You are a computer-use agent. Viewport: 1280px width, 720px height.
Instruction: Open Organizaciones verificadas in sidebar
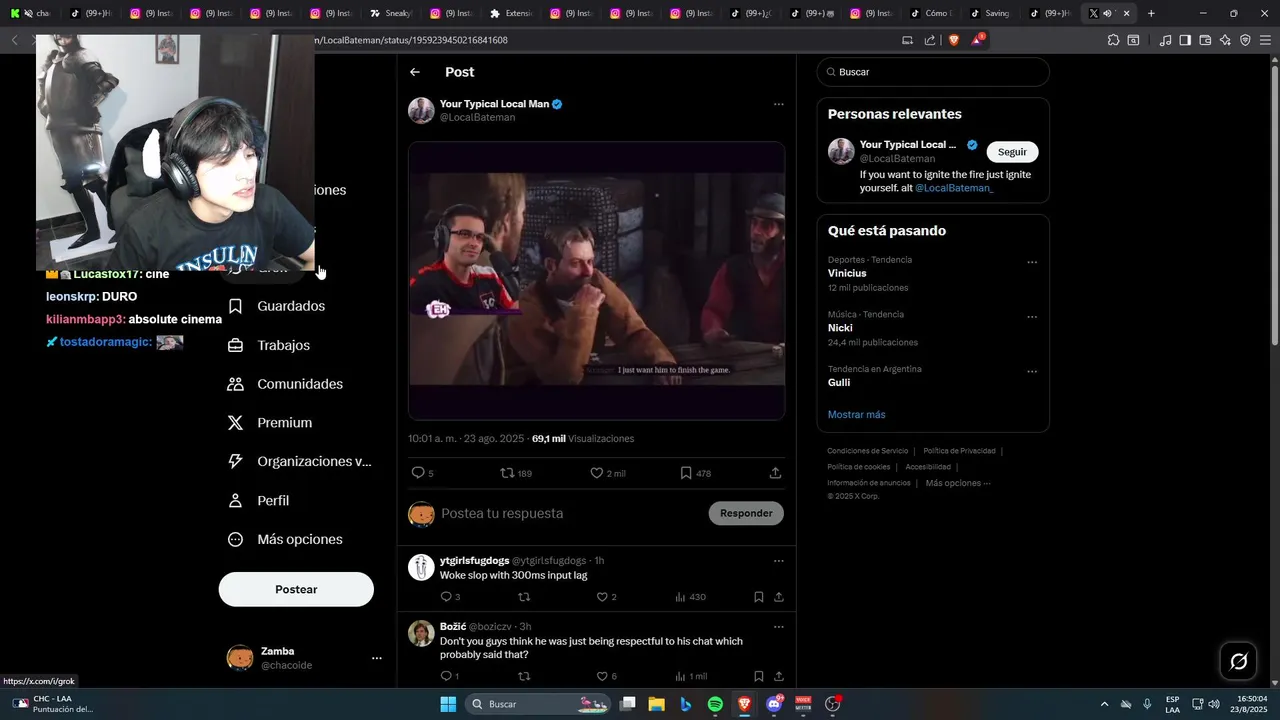[298, 462]
